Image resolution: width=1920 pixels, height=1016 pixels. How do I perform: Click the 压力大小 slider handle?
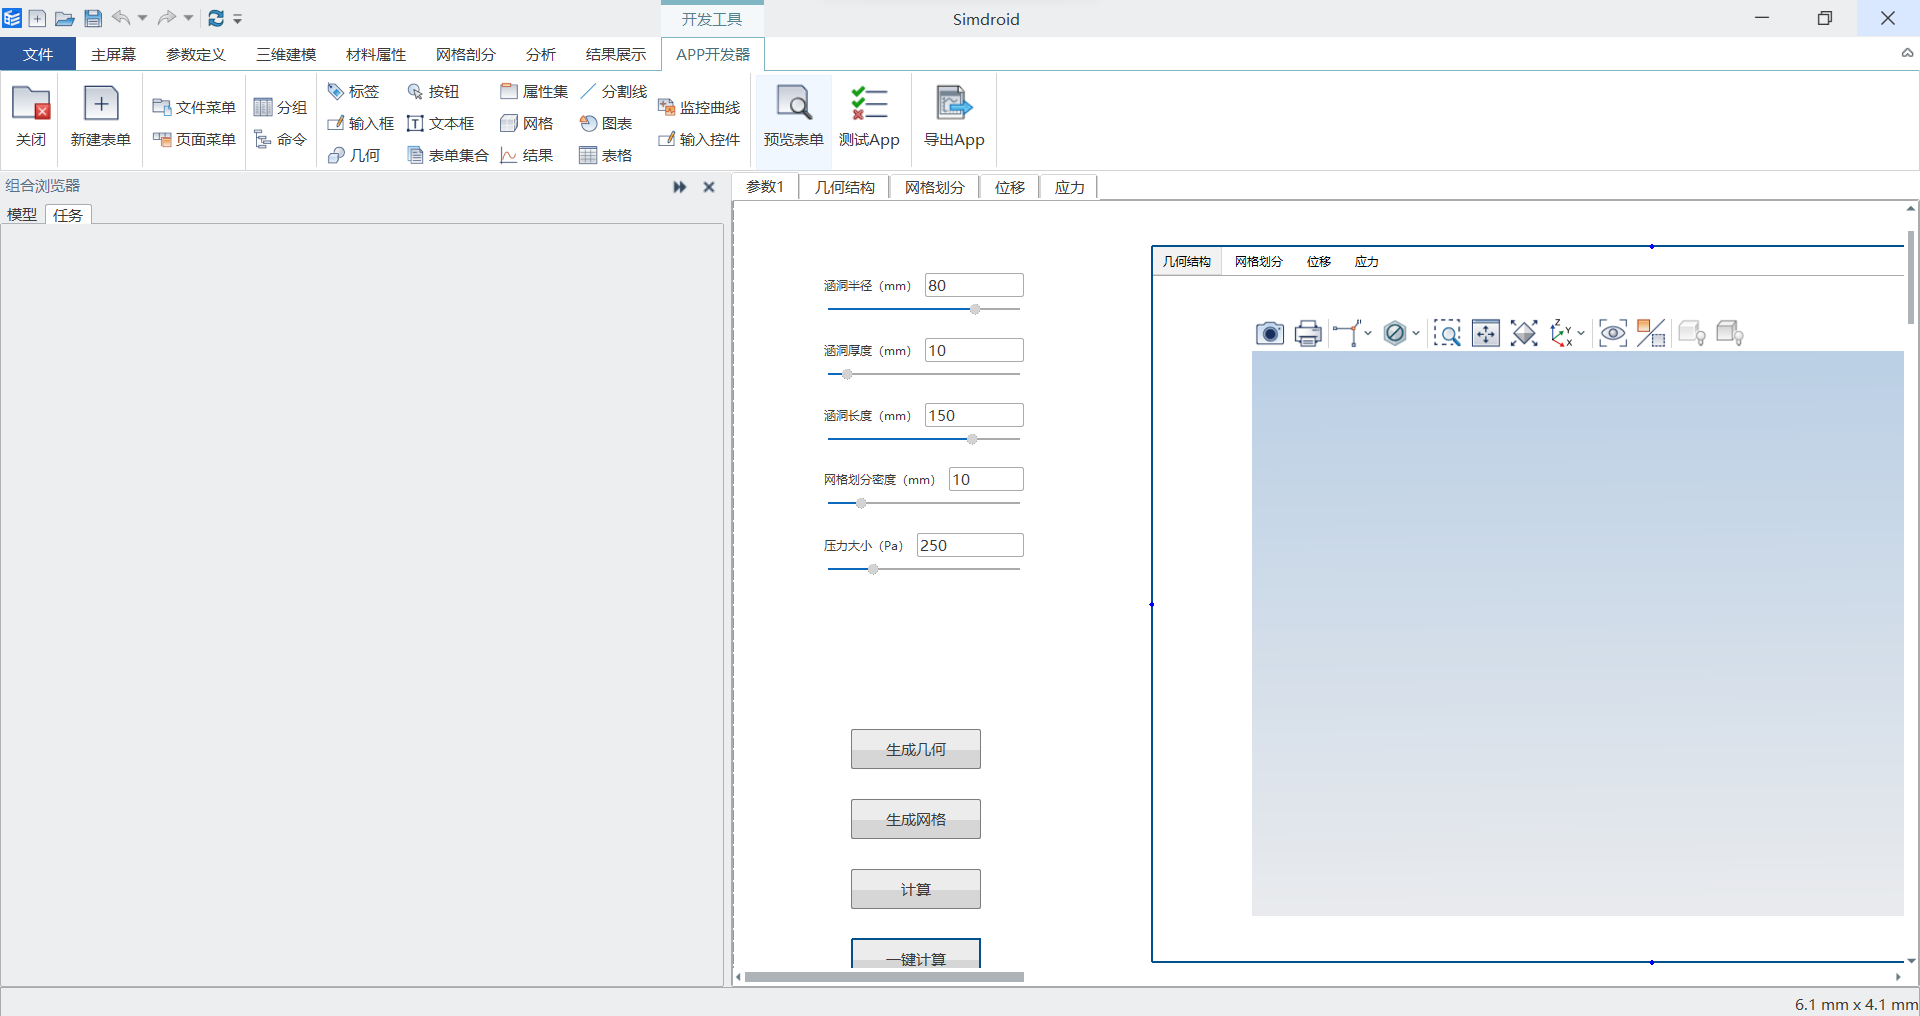click(x=873, y=569)
